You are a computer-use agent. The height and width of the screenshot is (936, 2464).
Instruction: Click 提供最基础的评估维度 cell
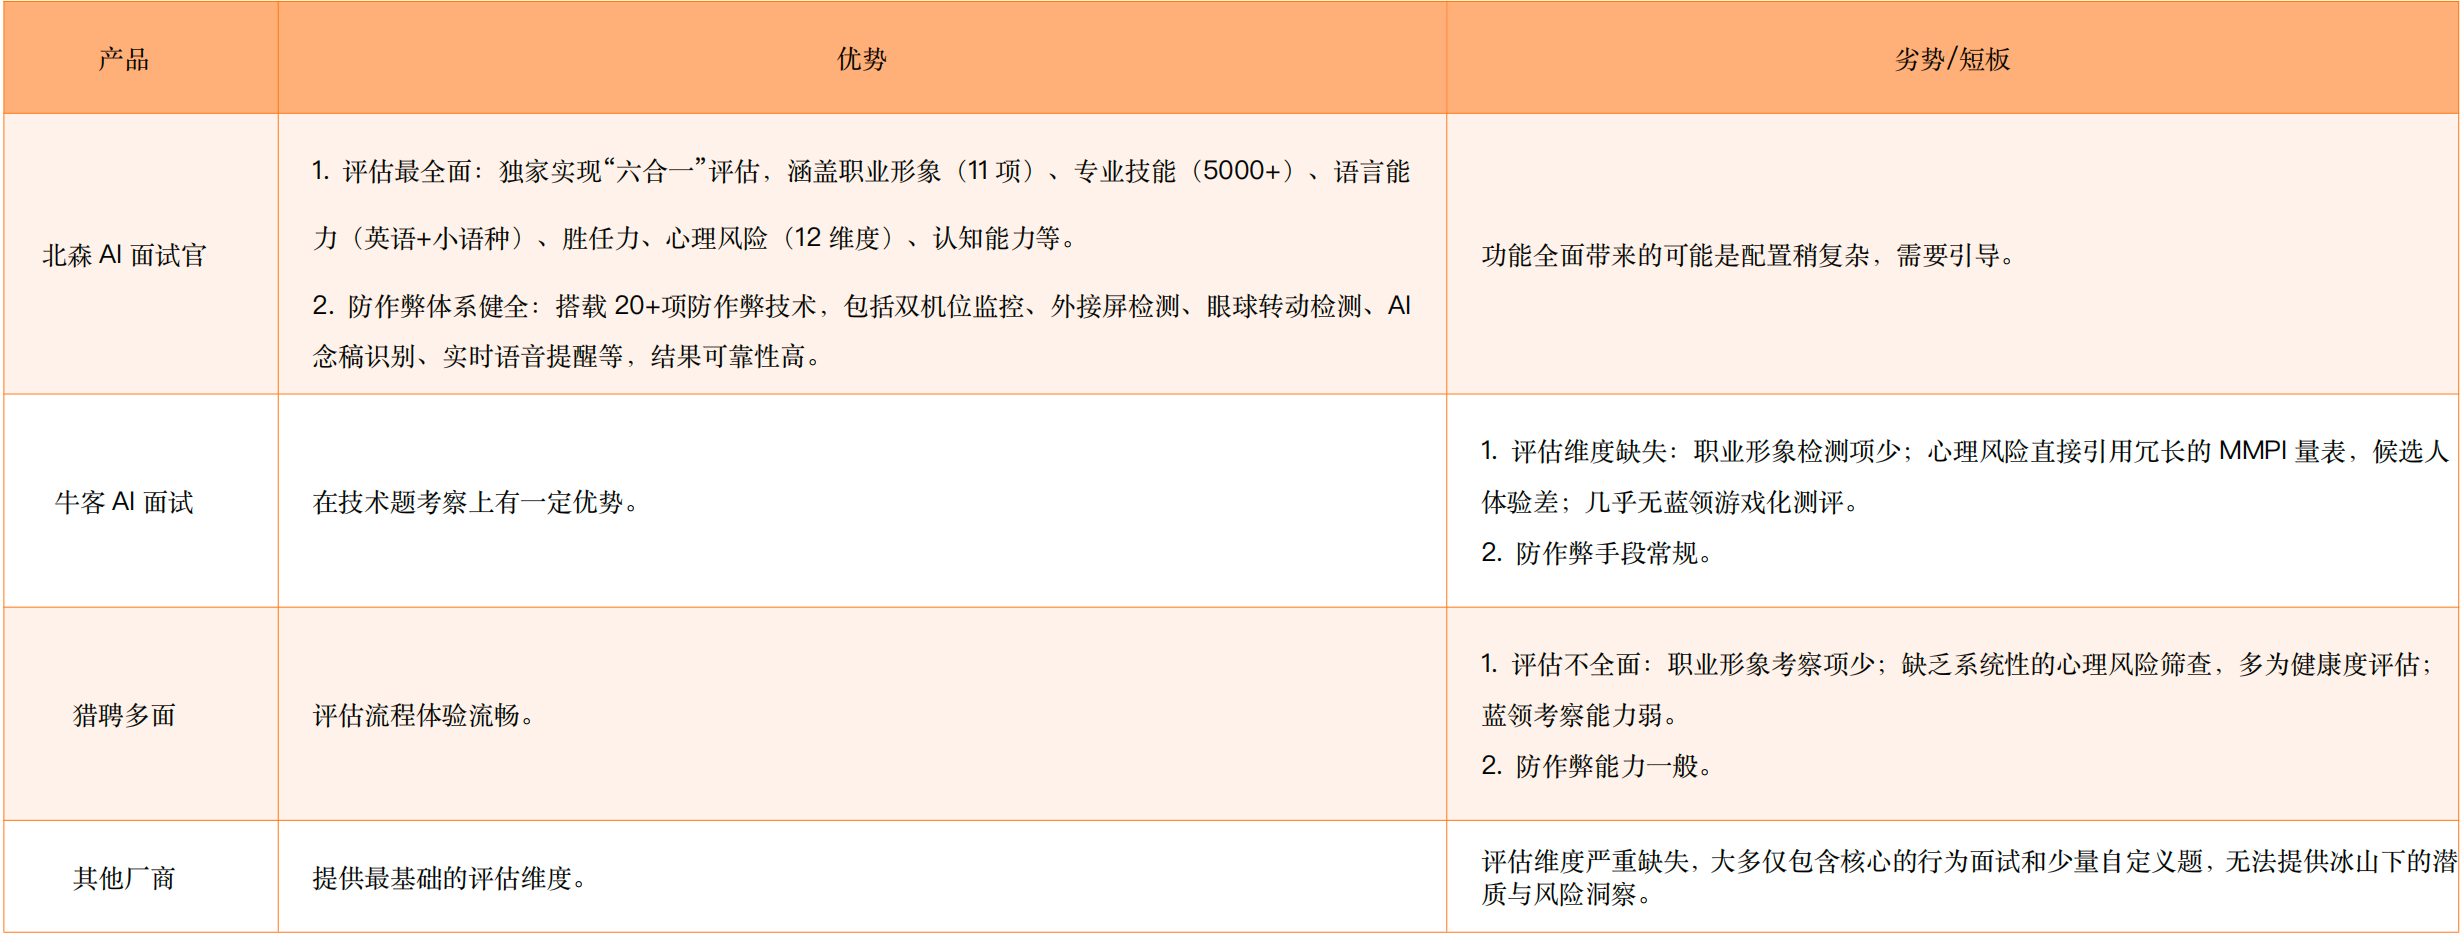(862, 877)
